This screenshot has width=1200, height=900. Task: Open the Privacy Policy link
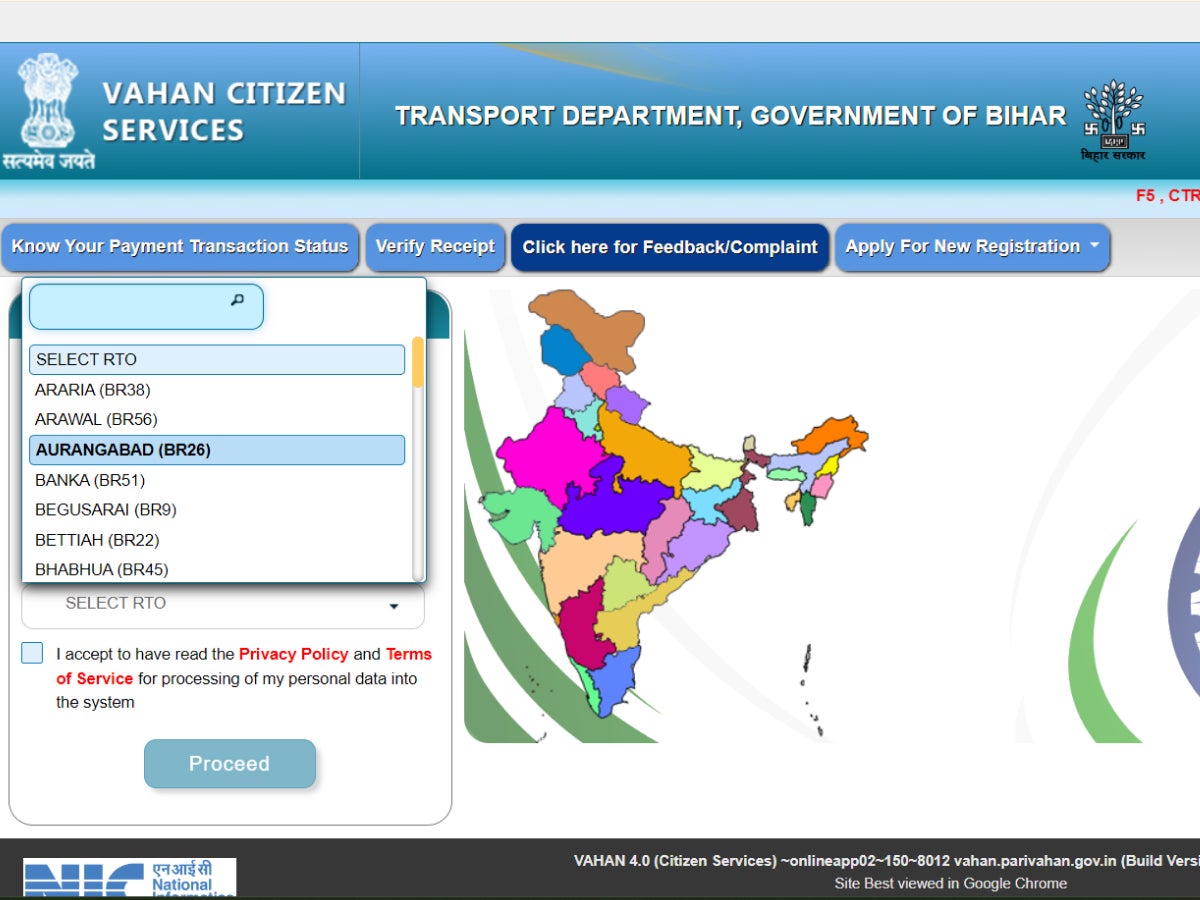(x=293, y=654)
